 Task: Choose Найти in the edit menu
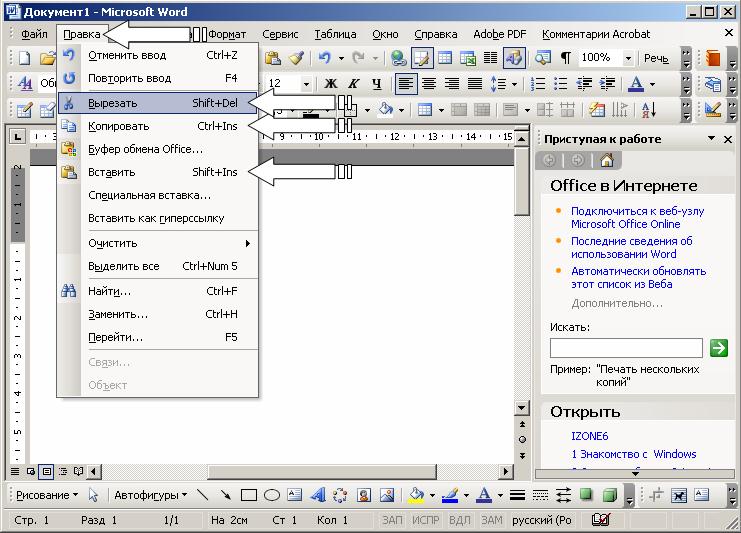(x=158, y=291)
